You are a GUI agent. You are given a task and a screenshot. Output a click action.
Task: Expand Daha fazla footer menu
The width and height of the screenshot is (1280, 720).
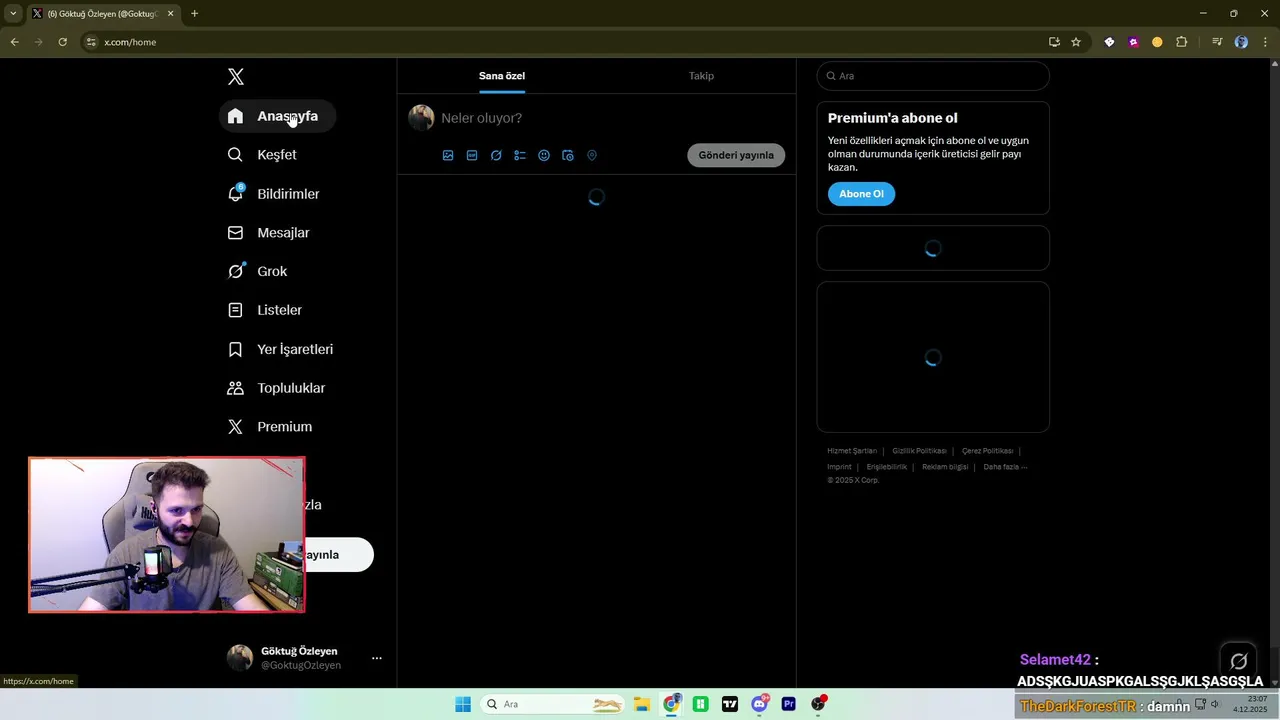click(x=1005, y=467)
